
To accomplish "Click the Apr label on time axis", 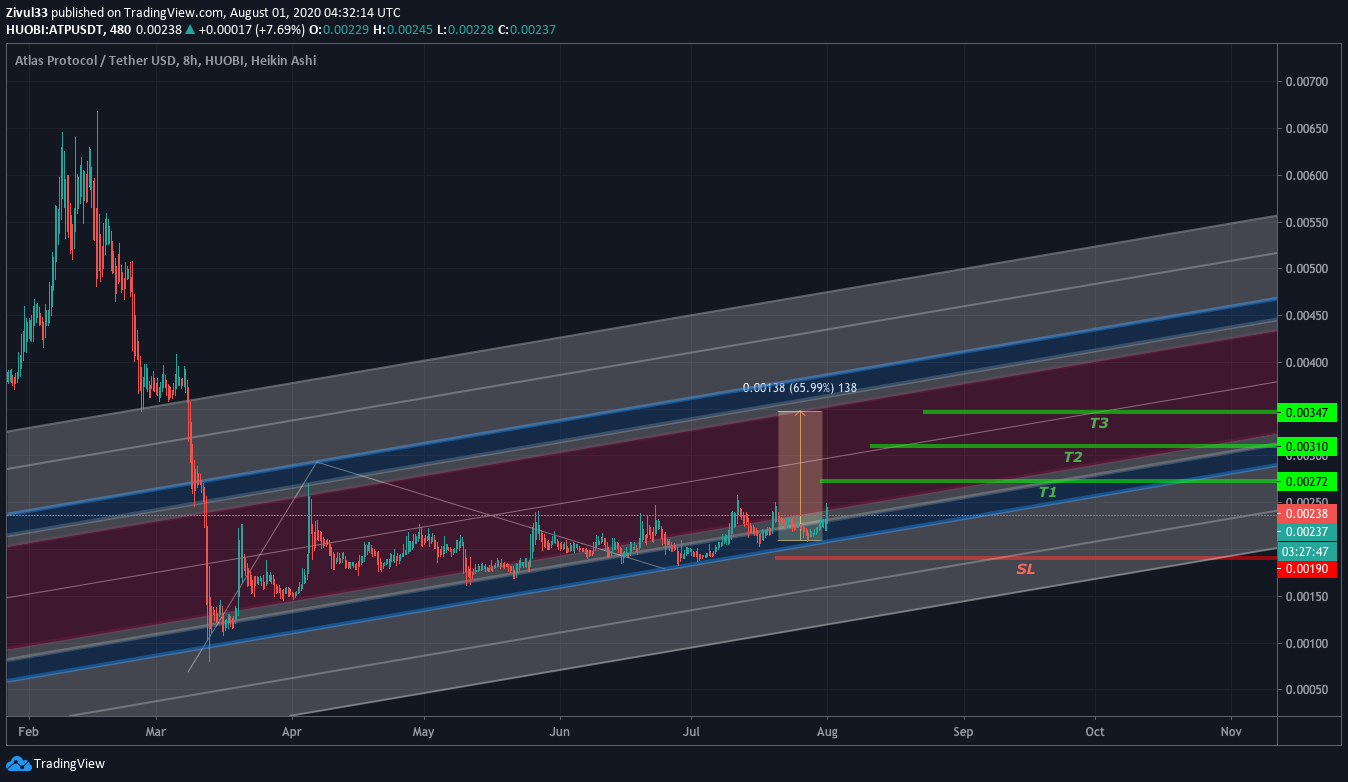I will pyautogui.click(x=291, y=732).
